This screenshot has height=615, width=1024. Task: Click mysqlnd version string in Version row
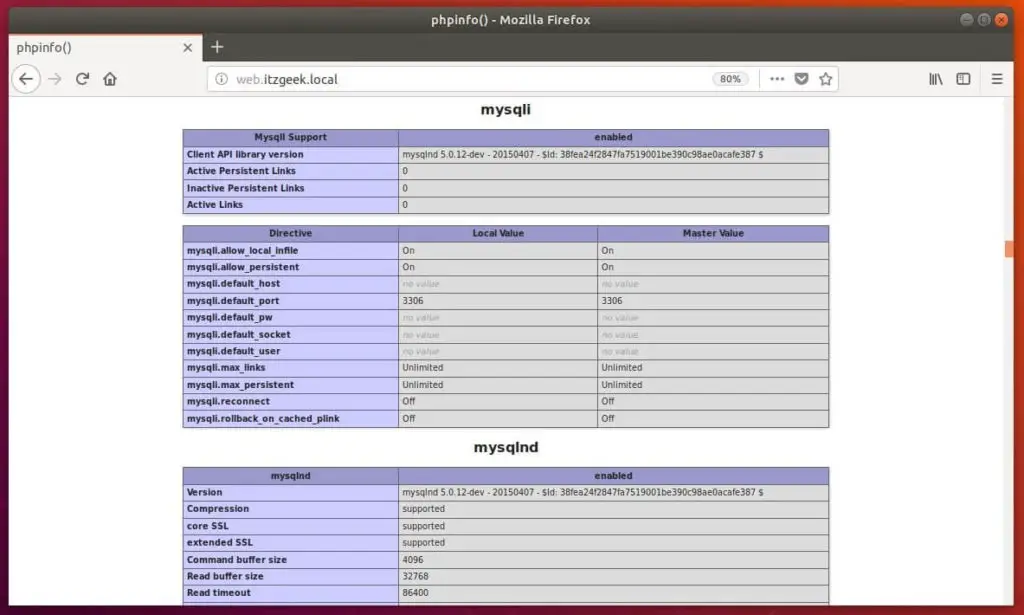583,492
